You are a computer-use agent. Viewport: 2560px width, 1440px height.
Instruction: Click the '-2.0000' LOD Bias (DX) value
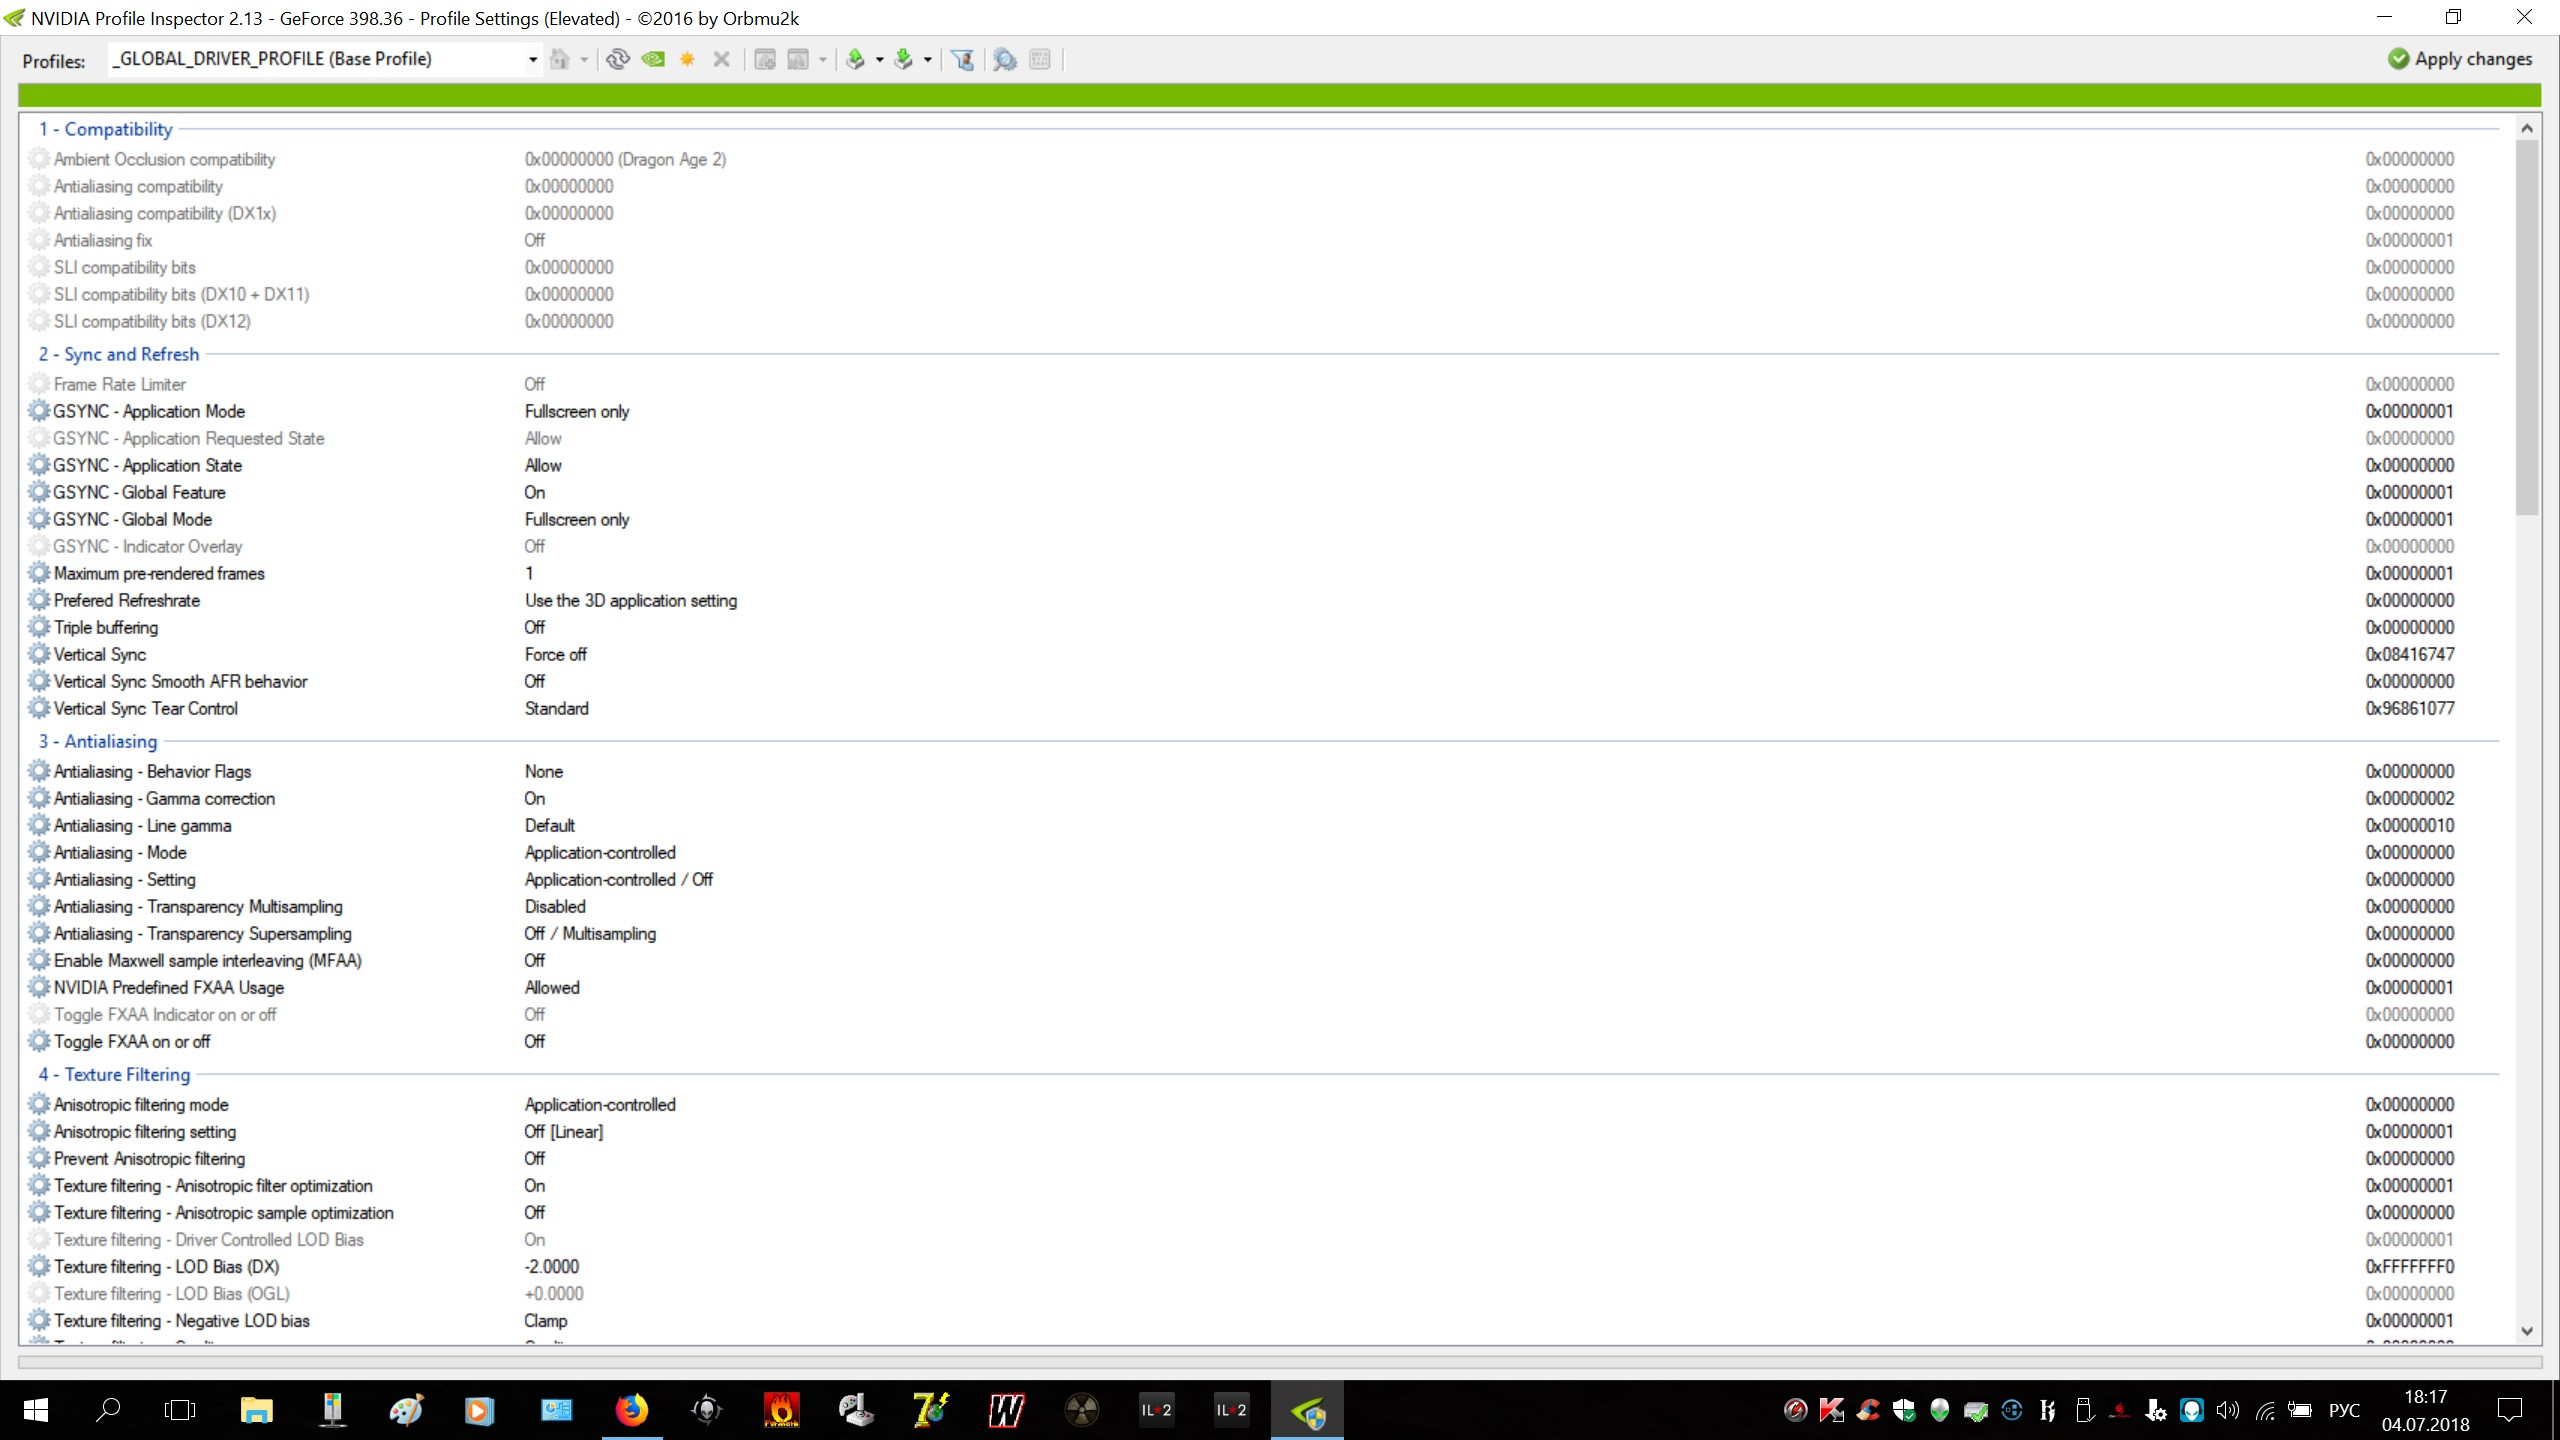click(552, 1266)
